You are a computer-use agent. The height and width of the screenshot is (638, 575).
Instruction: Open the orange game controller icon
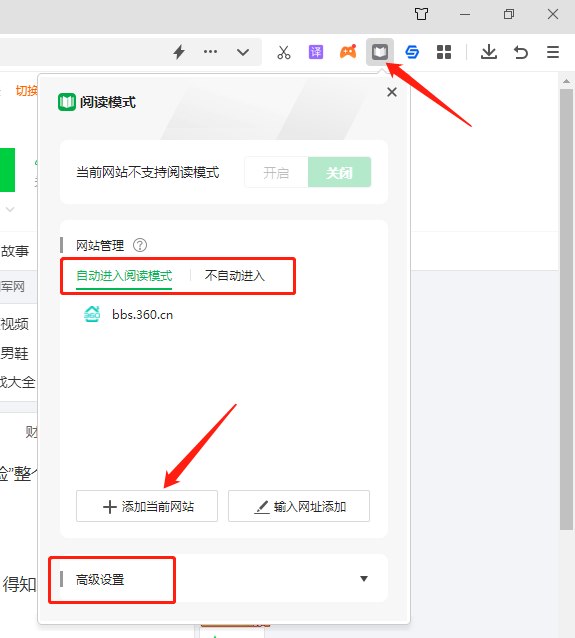tap(348, 52)
